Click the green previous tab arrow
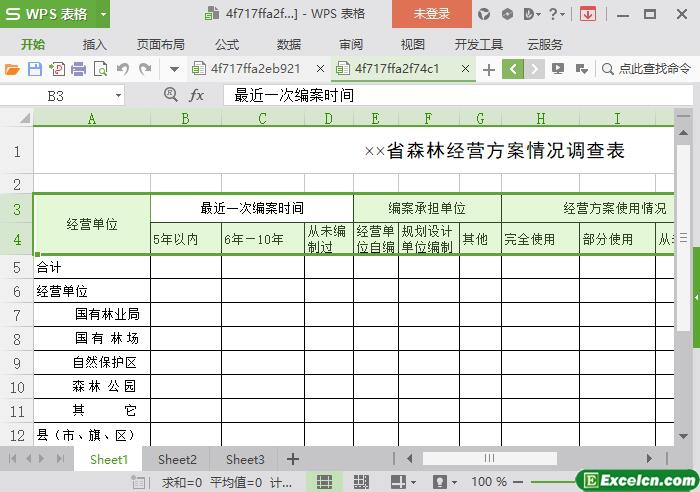 coord(513,69)
